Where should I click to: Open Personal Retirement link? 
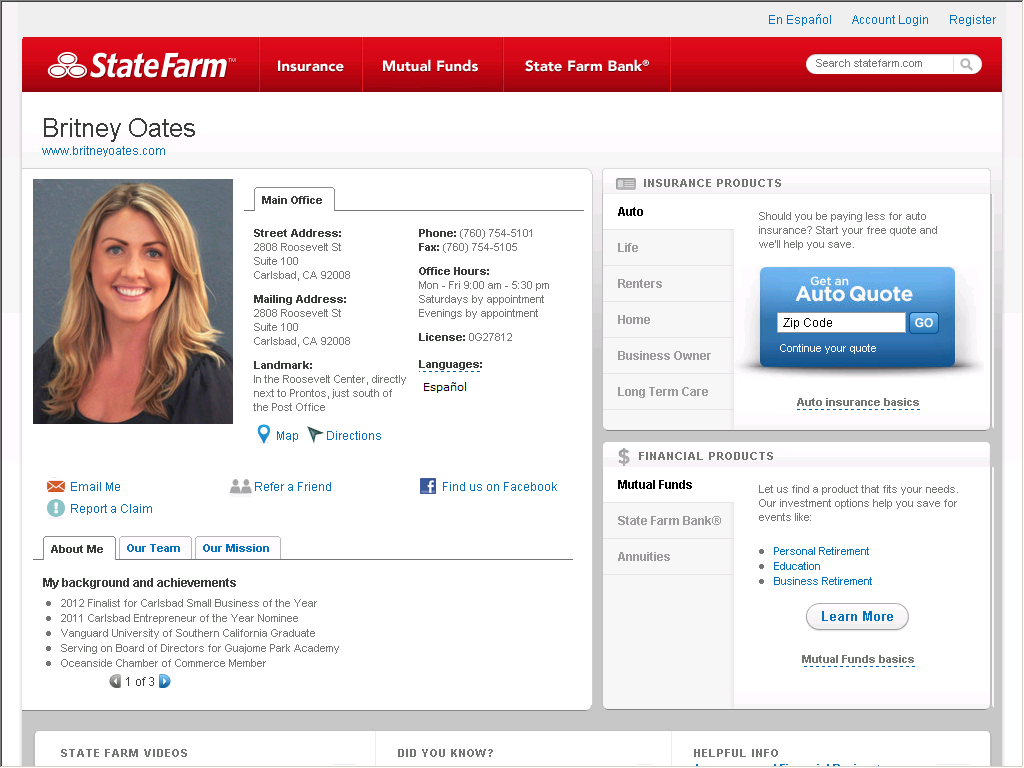coord(821,551)
